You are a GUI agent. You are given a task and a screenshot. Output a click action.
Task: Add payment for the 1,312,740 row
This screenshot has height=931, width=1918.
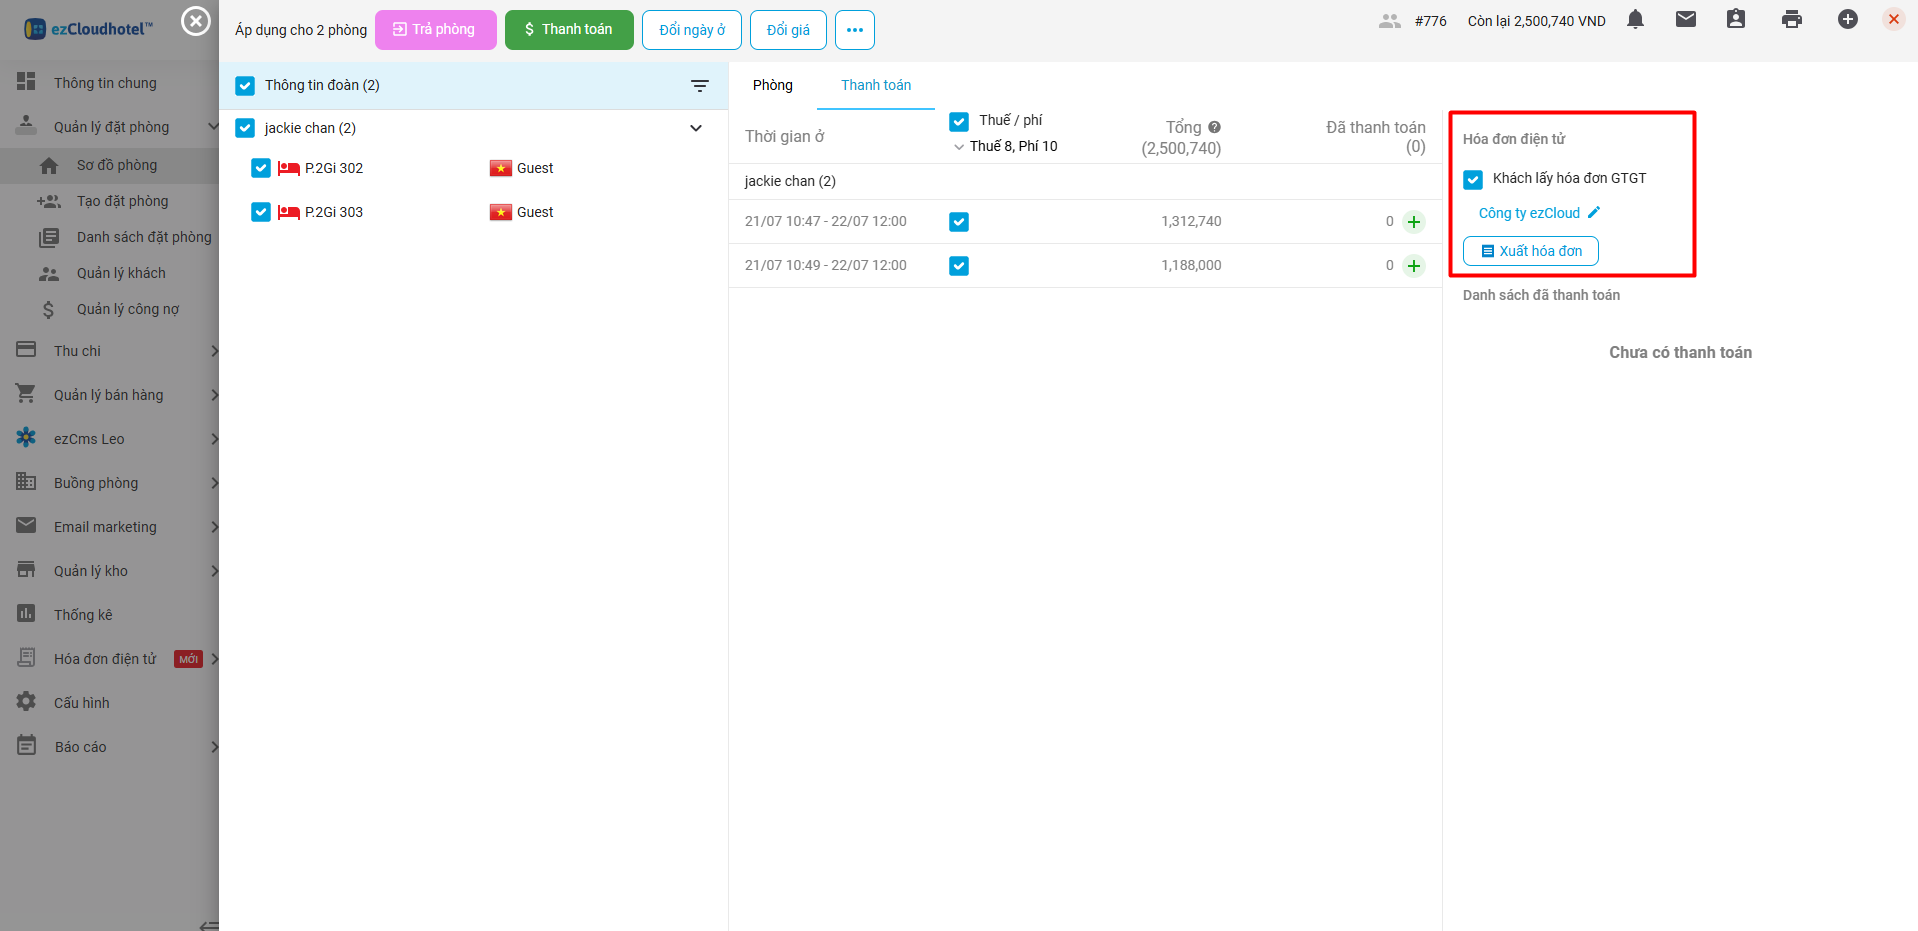[x=1413, y=222]
